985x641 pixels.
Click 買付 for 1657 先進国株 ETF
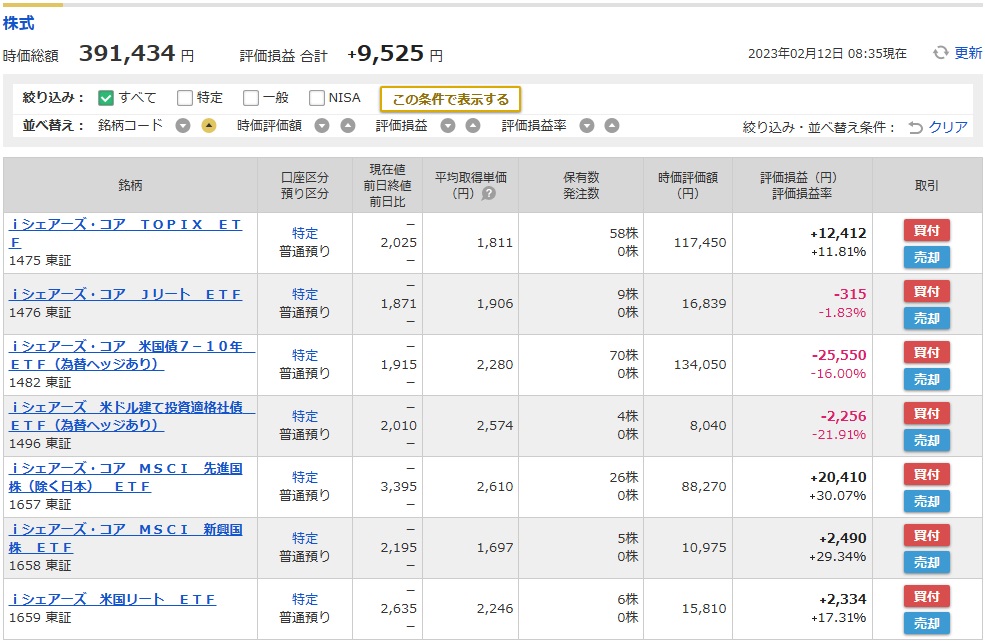tap(927, 474)
